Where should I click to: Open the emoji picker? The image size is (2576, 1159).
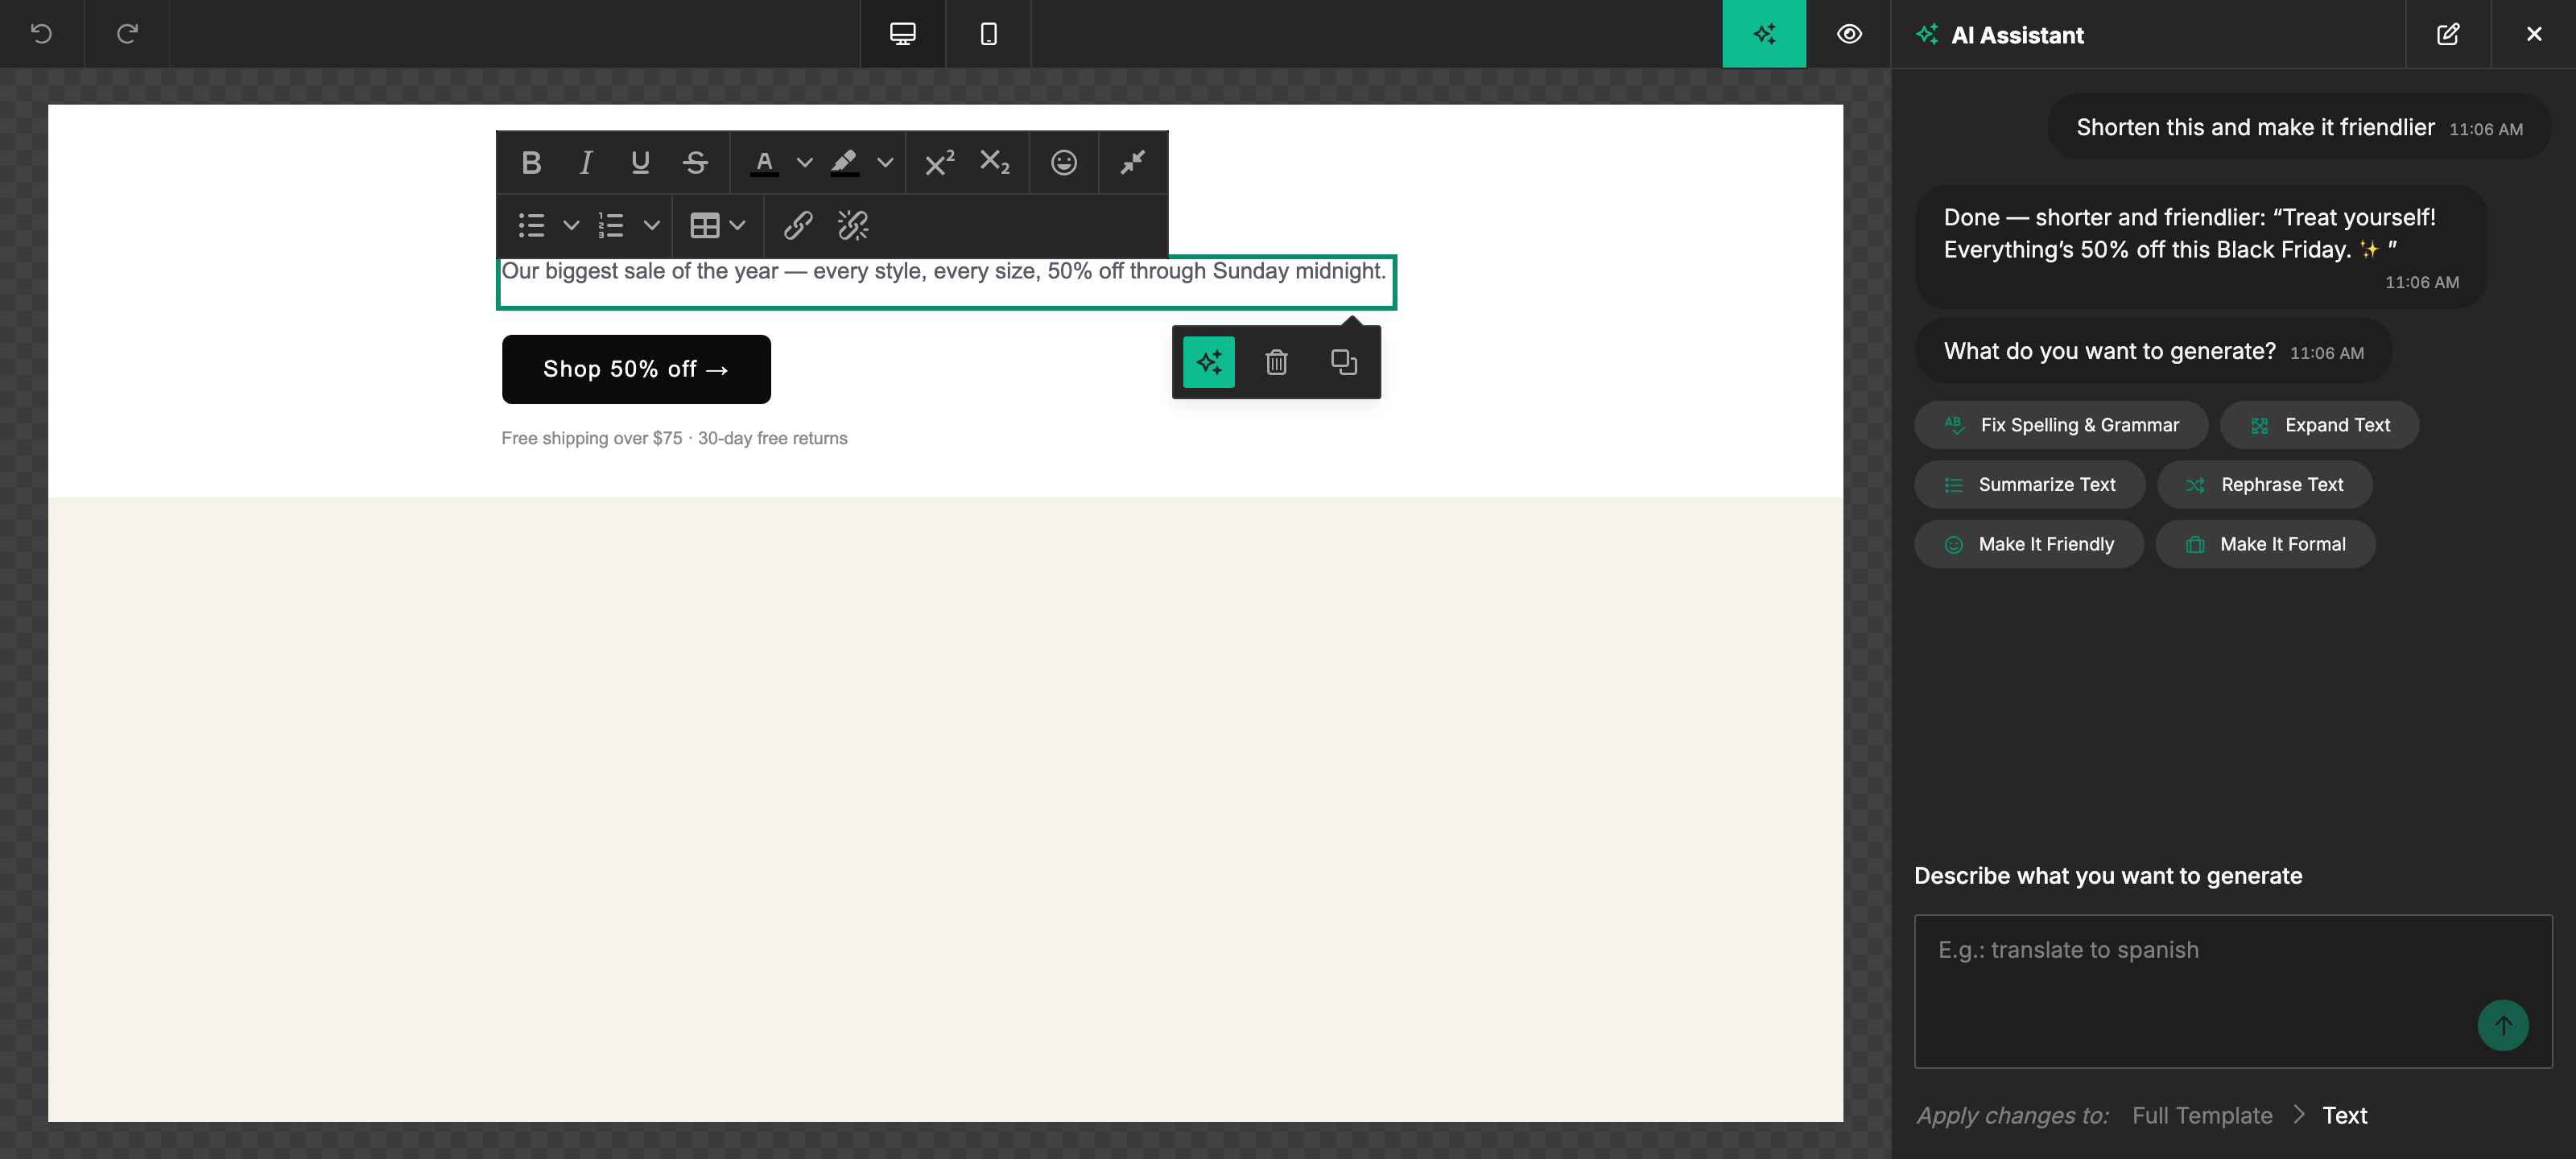[1064, 162]
